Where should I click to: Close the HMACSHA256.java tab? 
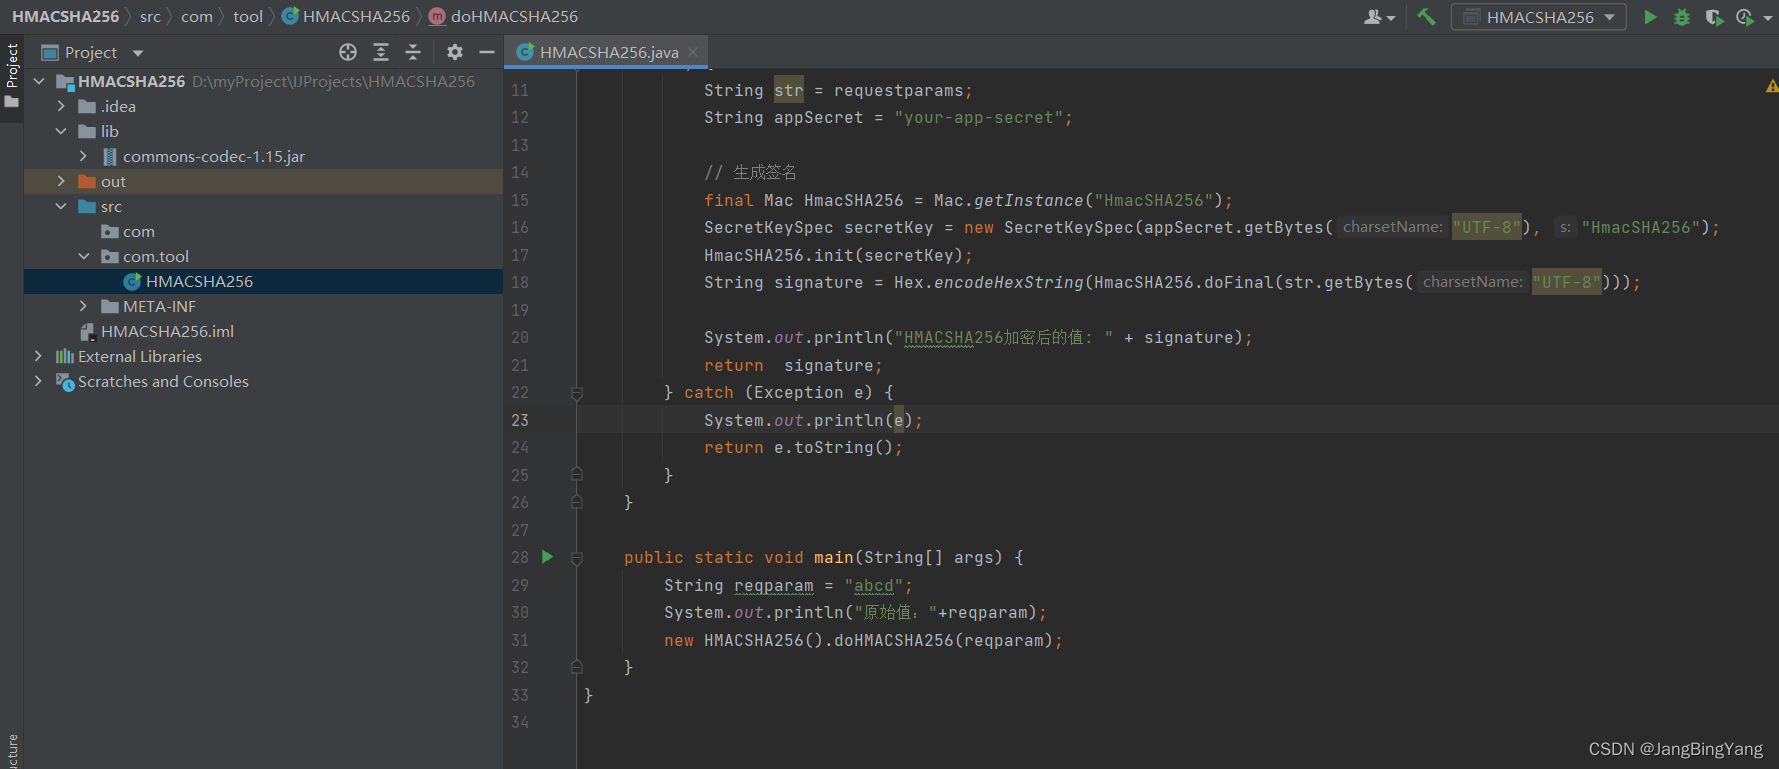point(693,52)
